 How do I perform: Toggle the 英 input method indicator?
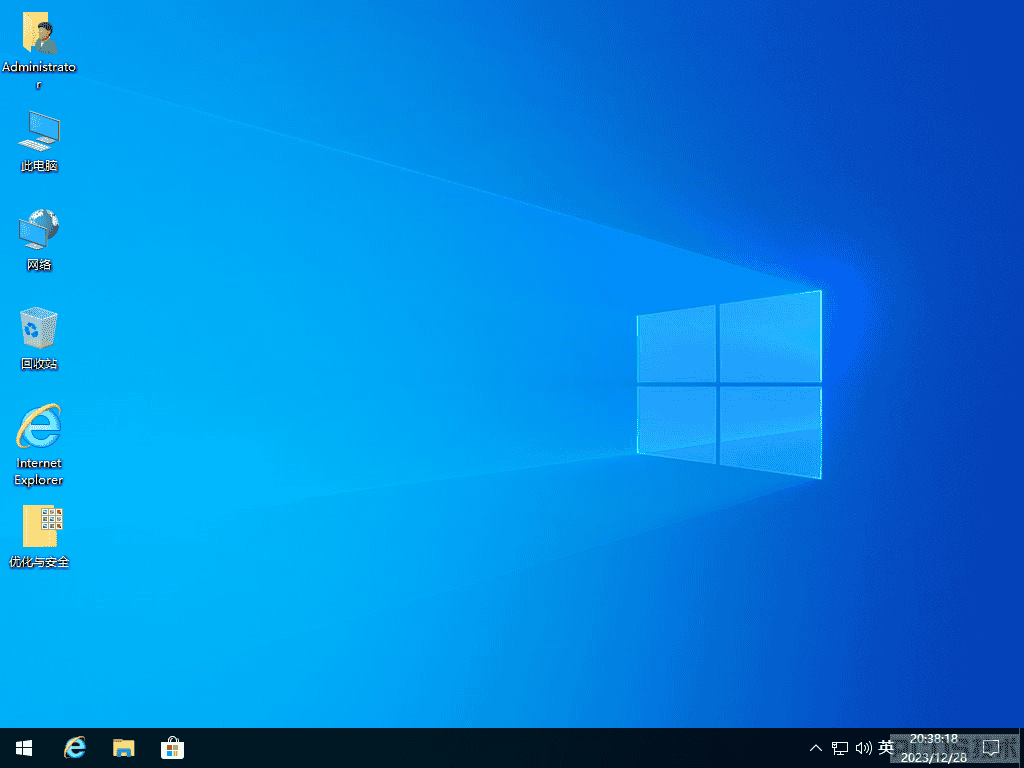coord(886,747)
